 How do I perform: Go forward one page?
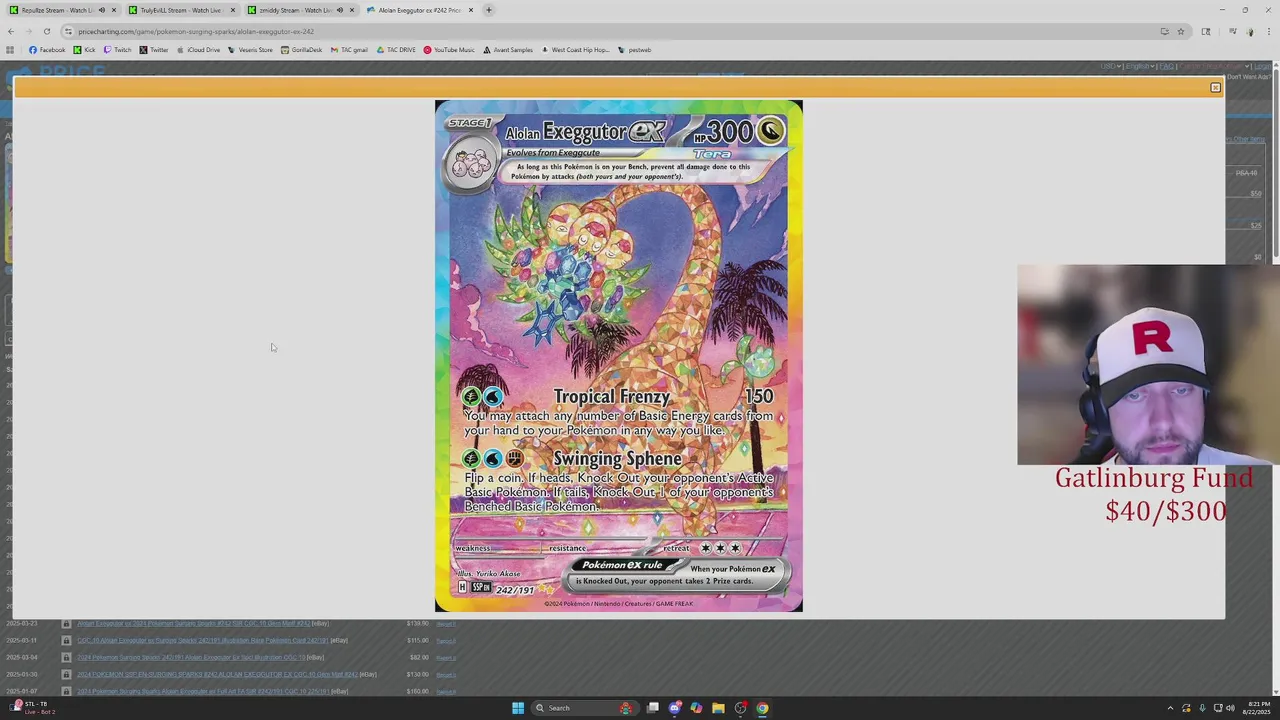[28, 31]
